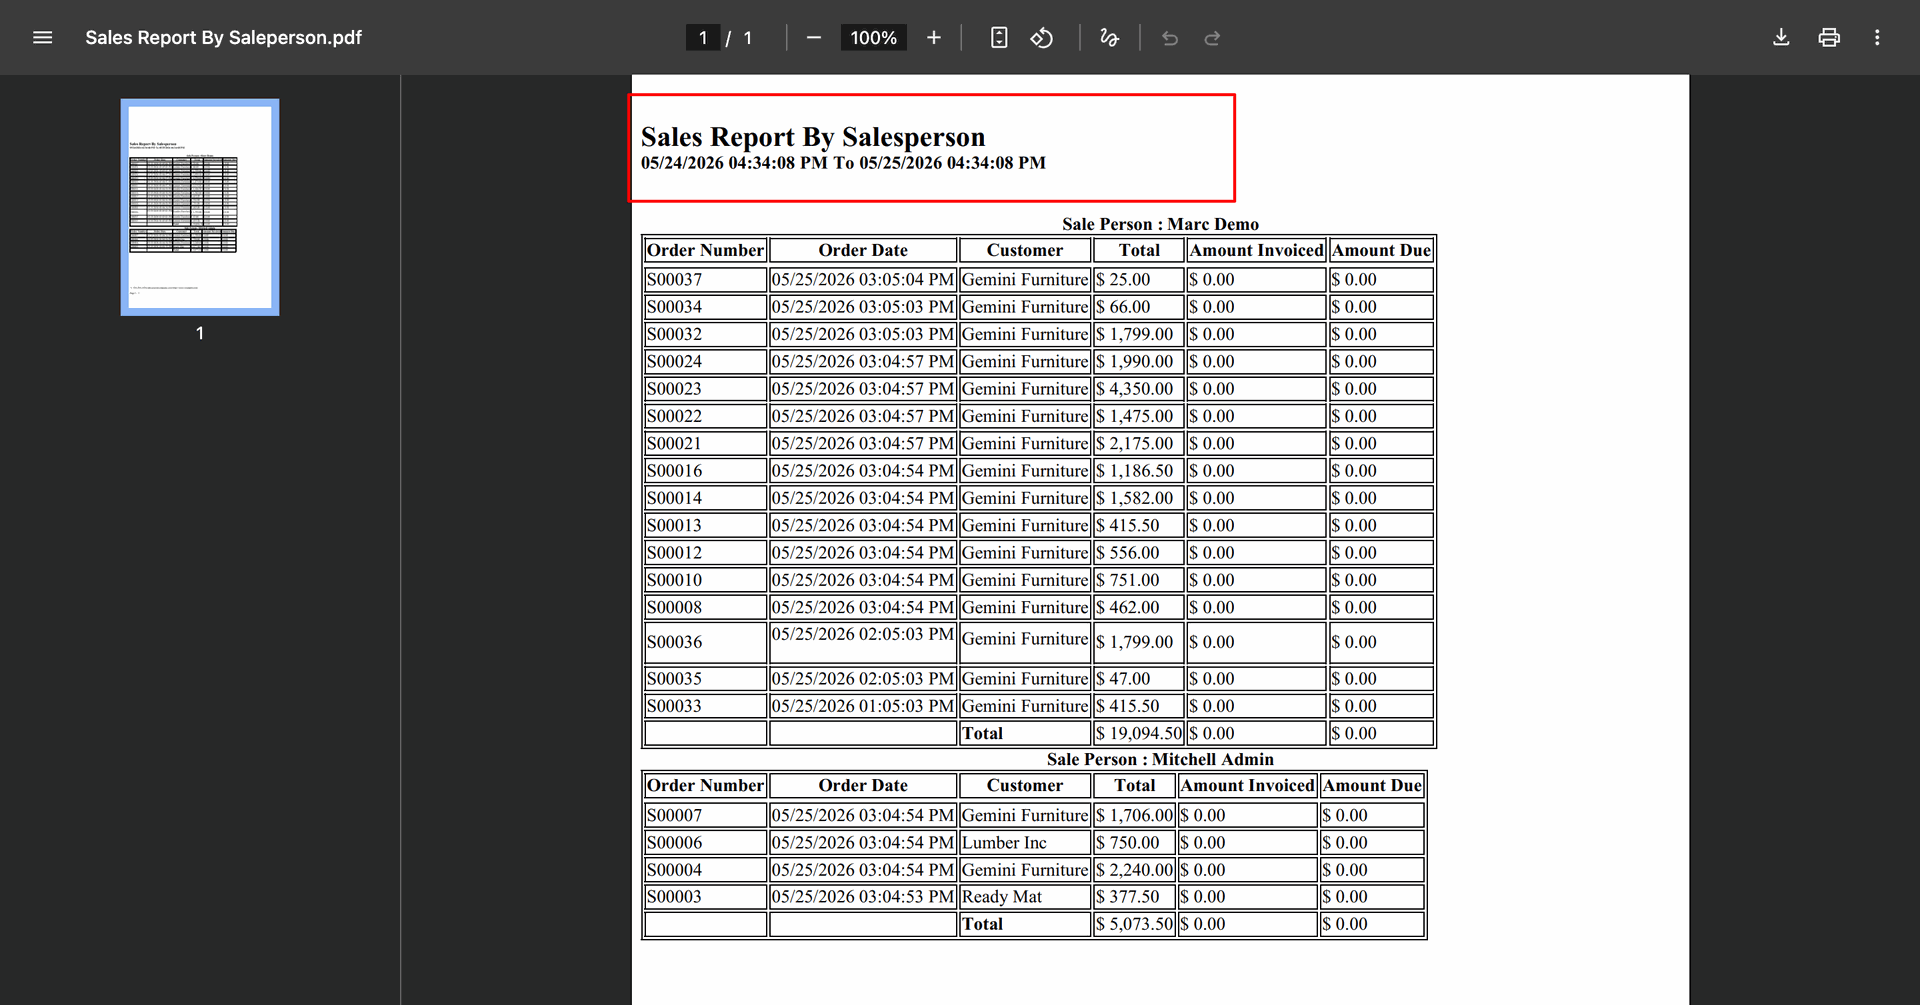Viewport: 1920px width, 1005px height.
Task: Click the report date range line
Action: 843,163
